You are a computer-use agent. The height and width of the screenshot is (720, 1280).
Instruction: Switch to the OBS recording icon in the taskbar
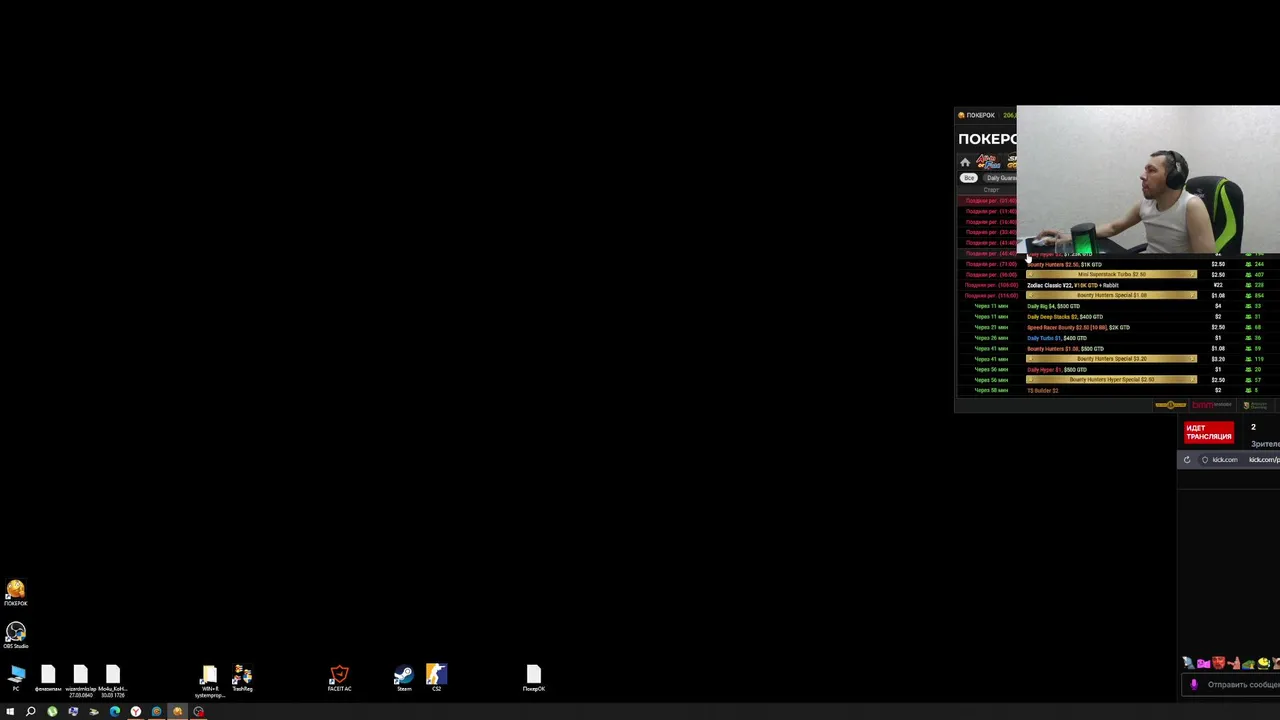198,712
